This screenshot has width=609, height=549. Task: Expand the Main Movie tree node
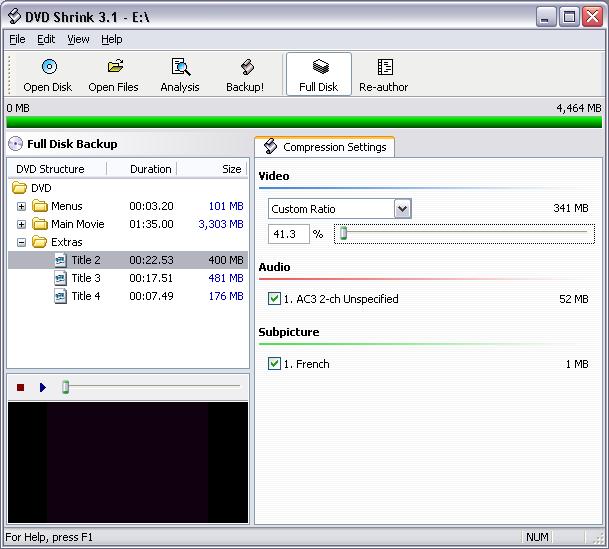coord(21,224)
